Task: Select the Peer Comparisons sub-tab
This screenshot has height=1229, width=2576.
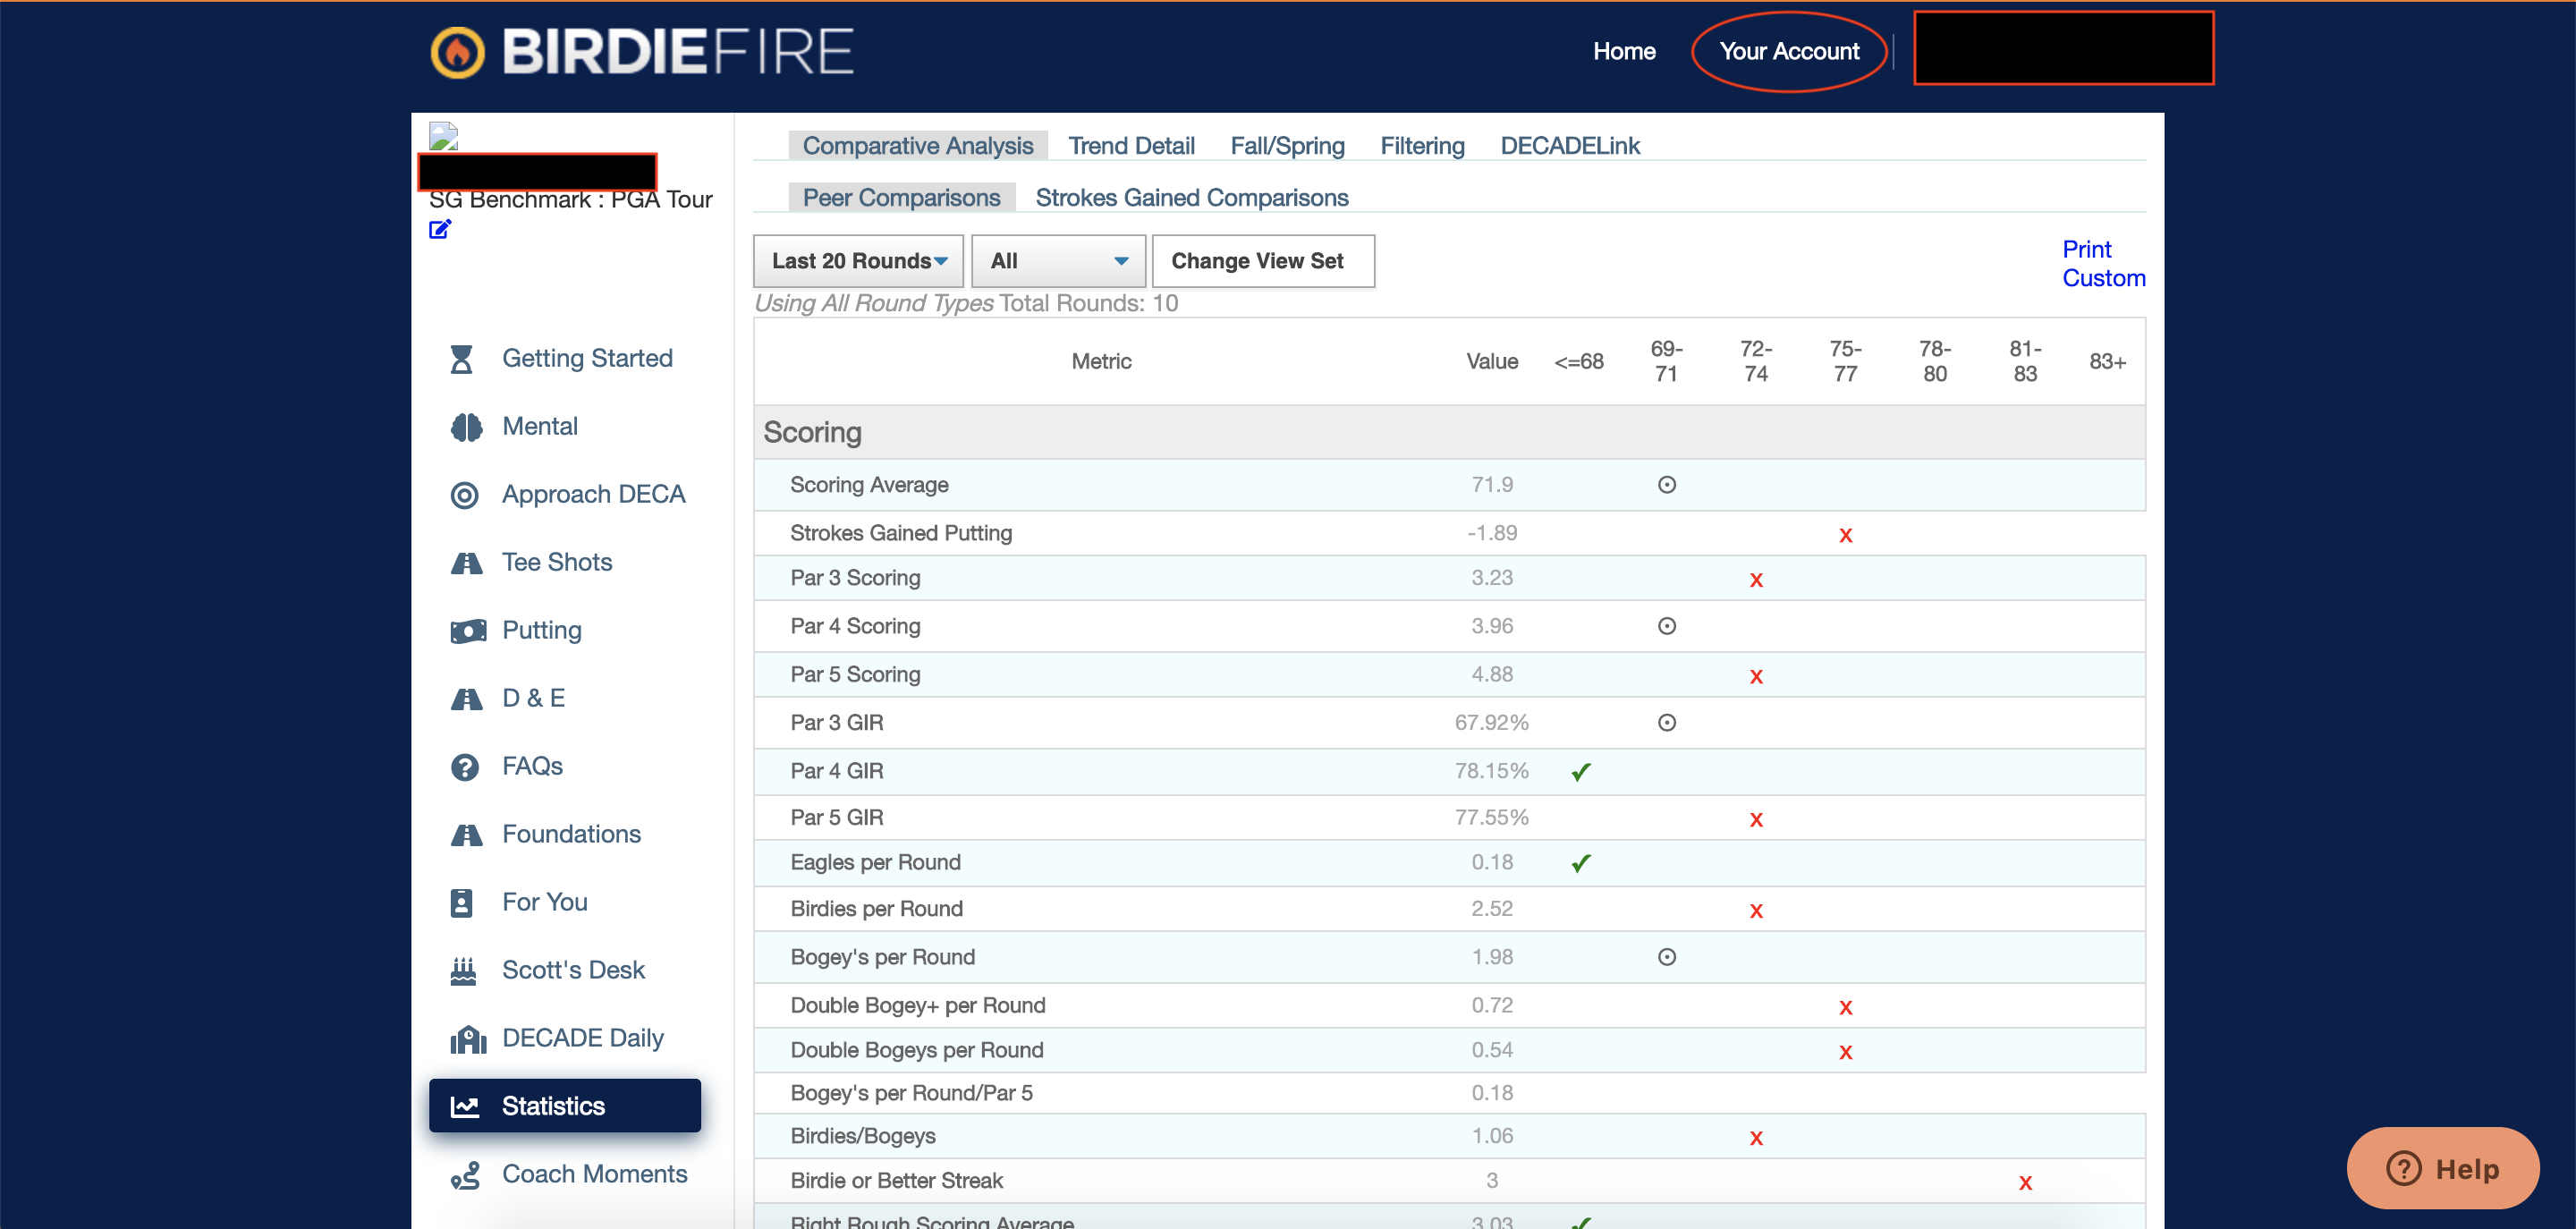Action: click(x=901, y=198)
